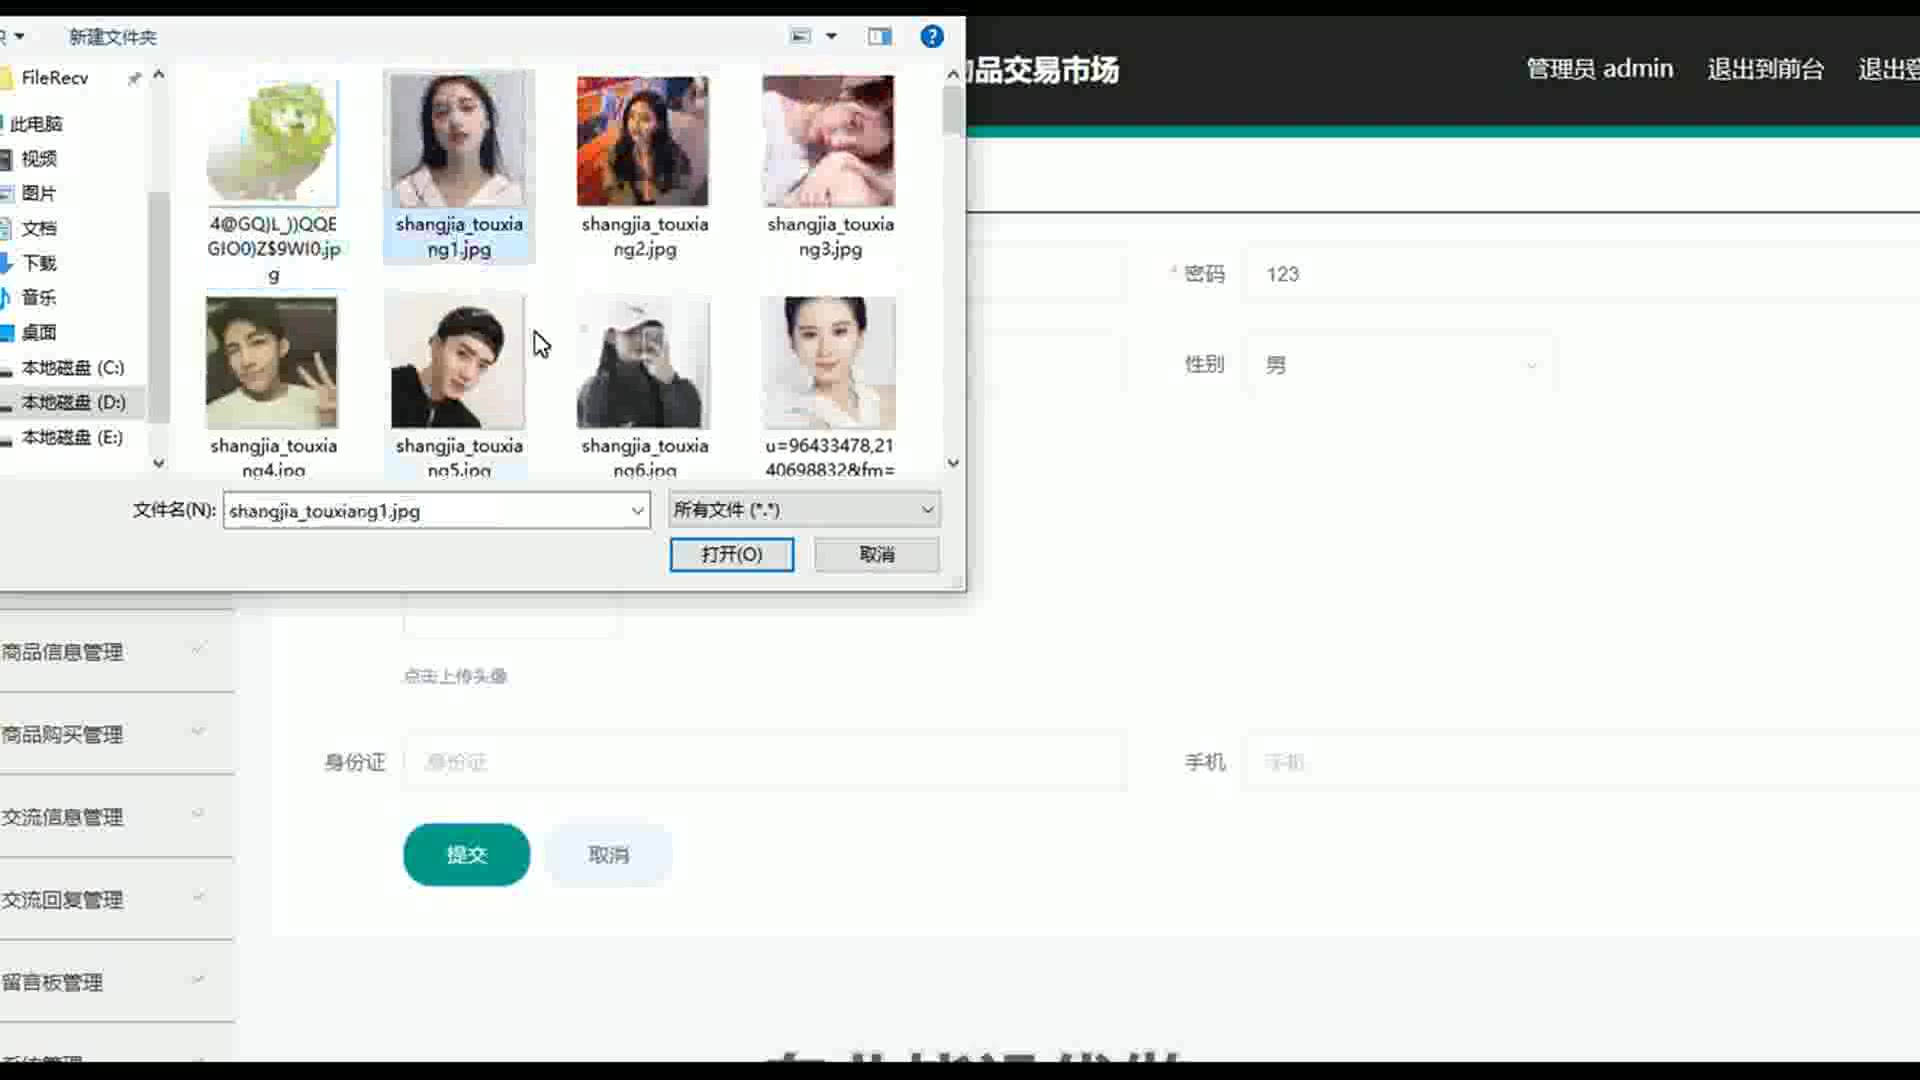
Task: Click the navigation pane scroll down arrow
Action: (x=158, y=463)
